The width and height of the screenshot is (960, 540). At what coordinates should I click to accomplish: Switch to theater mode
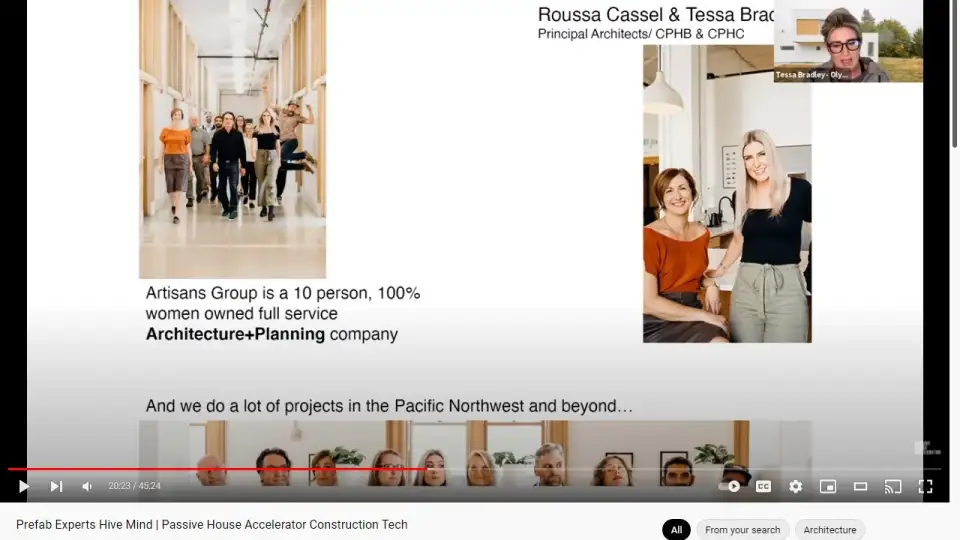tap(860, 486)
